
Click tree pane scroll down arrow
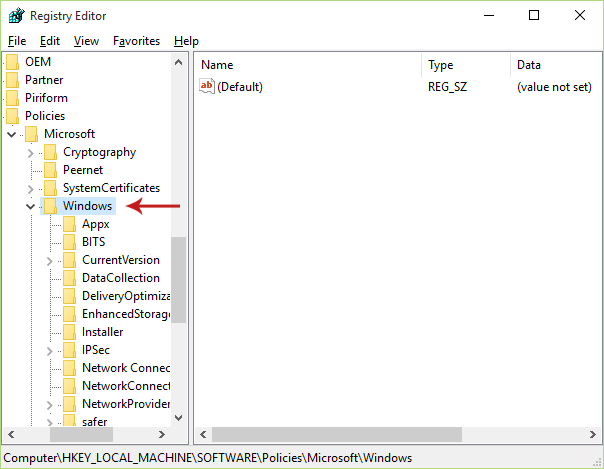[x=178, y=418]
